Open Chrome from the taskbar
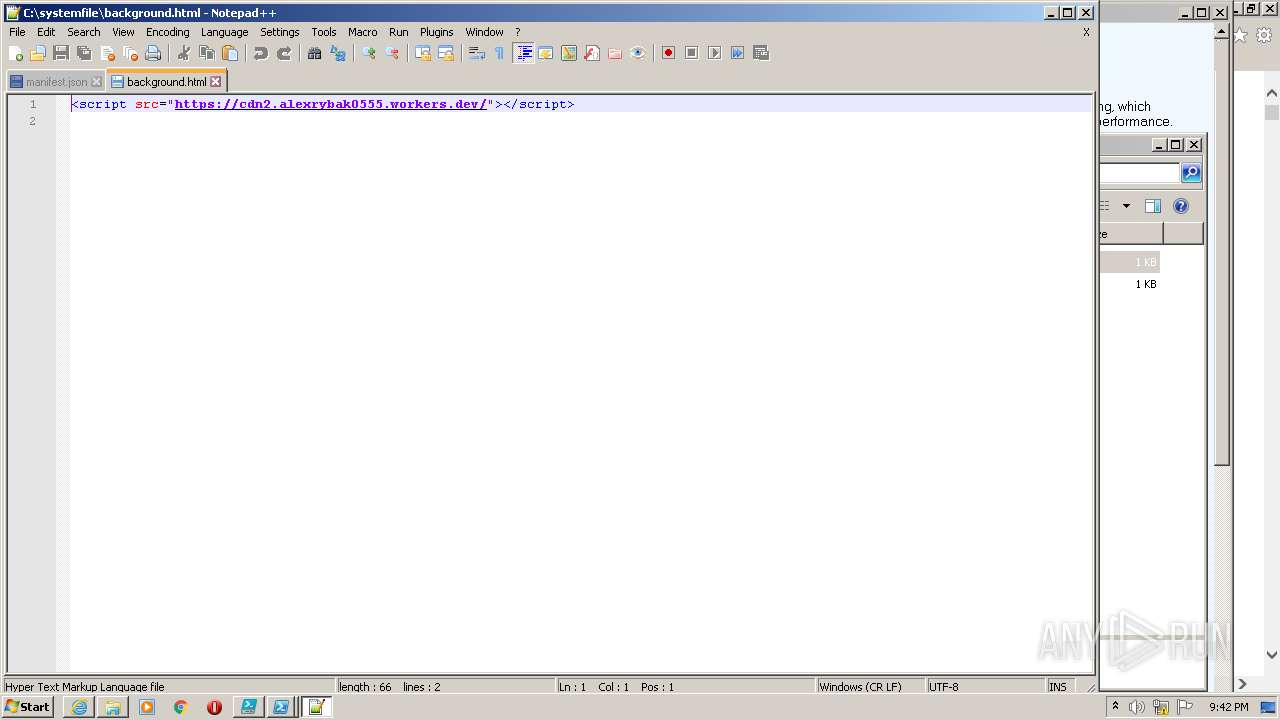The height and width of the screenshot is (720, 1280). tap(181, 707)
